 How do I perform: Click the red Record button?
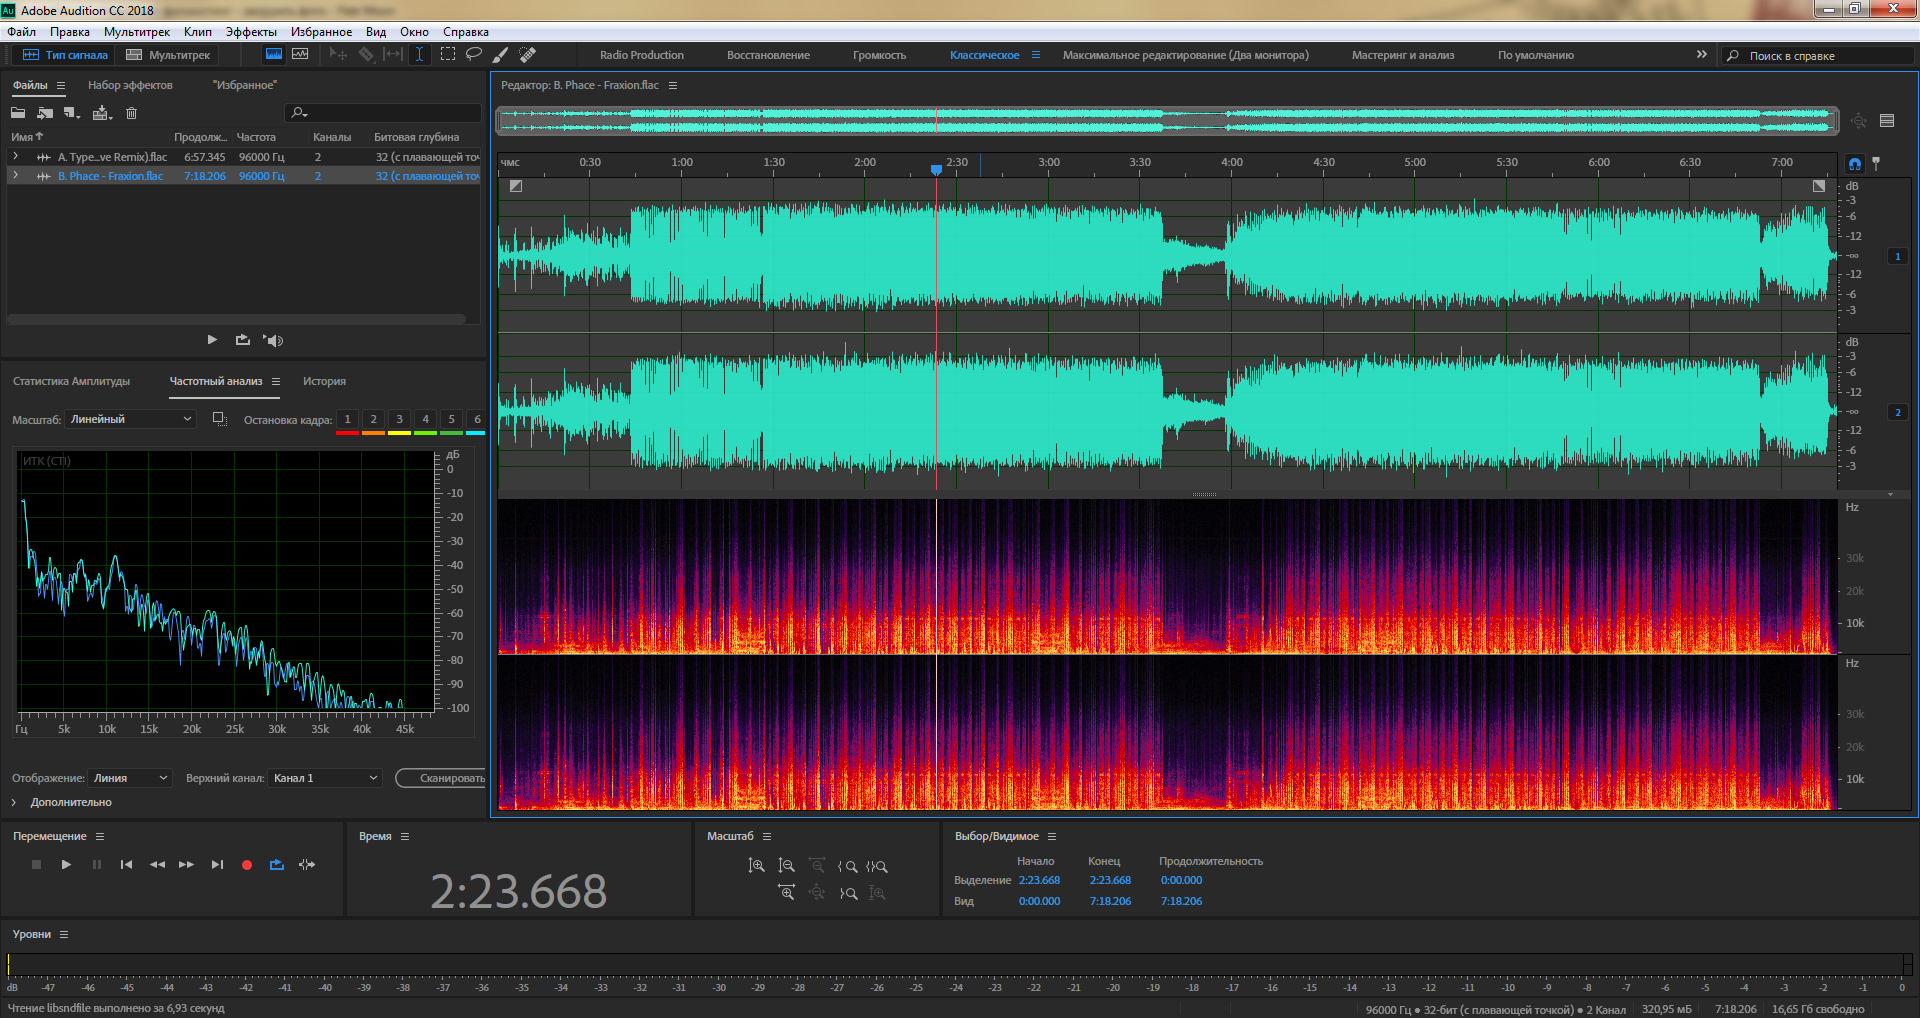[247, 865]
